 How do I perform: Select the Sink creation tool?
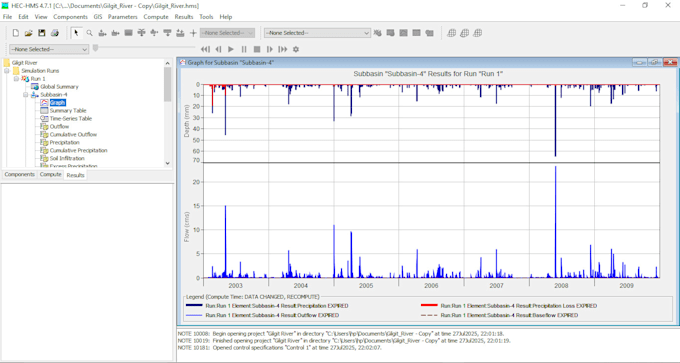pos(180,33)
